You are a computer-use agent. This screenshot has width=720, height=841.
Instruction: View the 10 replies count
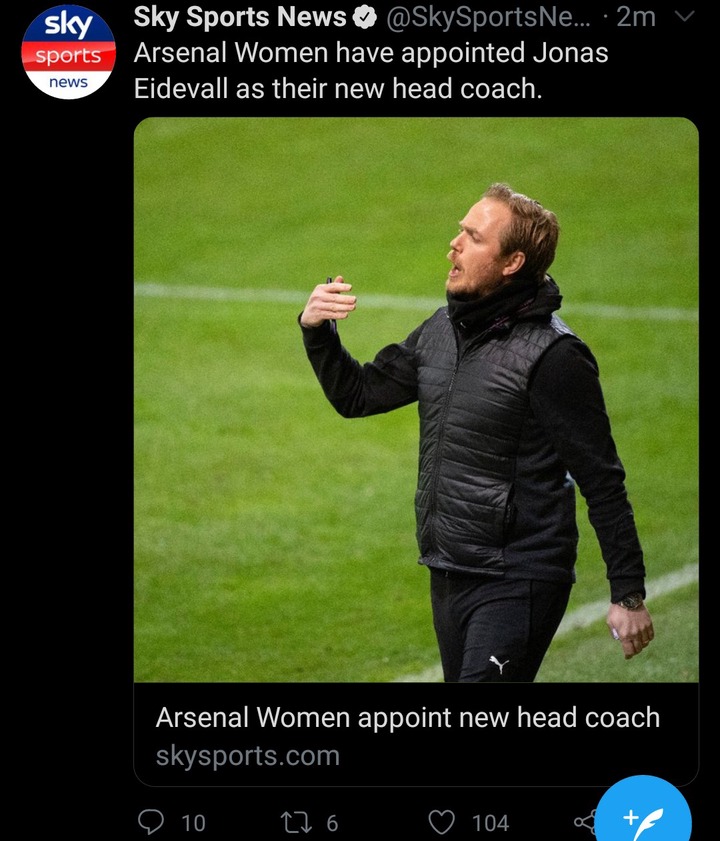pos(193,823)
